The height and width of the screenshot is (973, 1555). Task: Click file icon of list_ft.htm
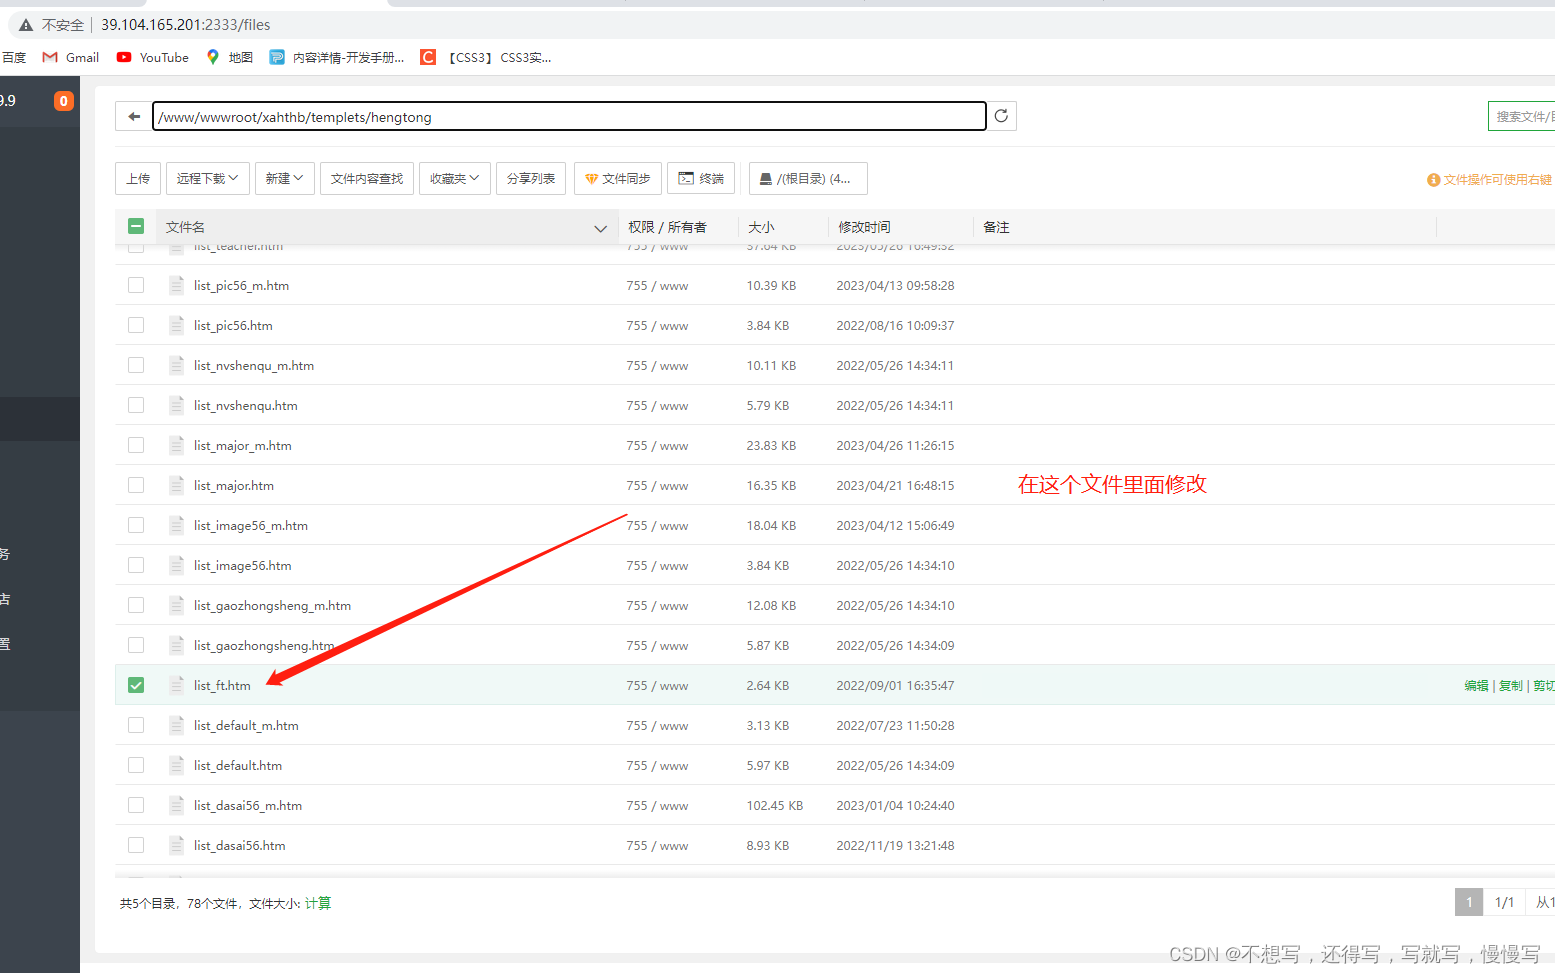tap(177, 685)
